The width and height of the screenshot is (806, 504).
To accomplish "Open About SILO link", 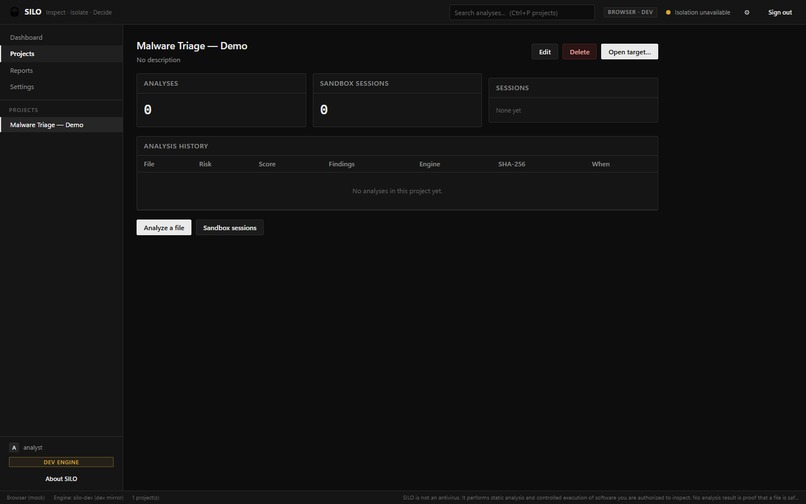I will [x=61, y=478].
